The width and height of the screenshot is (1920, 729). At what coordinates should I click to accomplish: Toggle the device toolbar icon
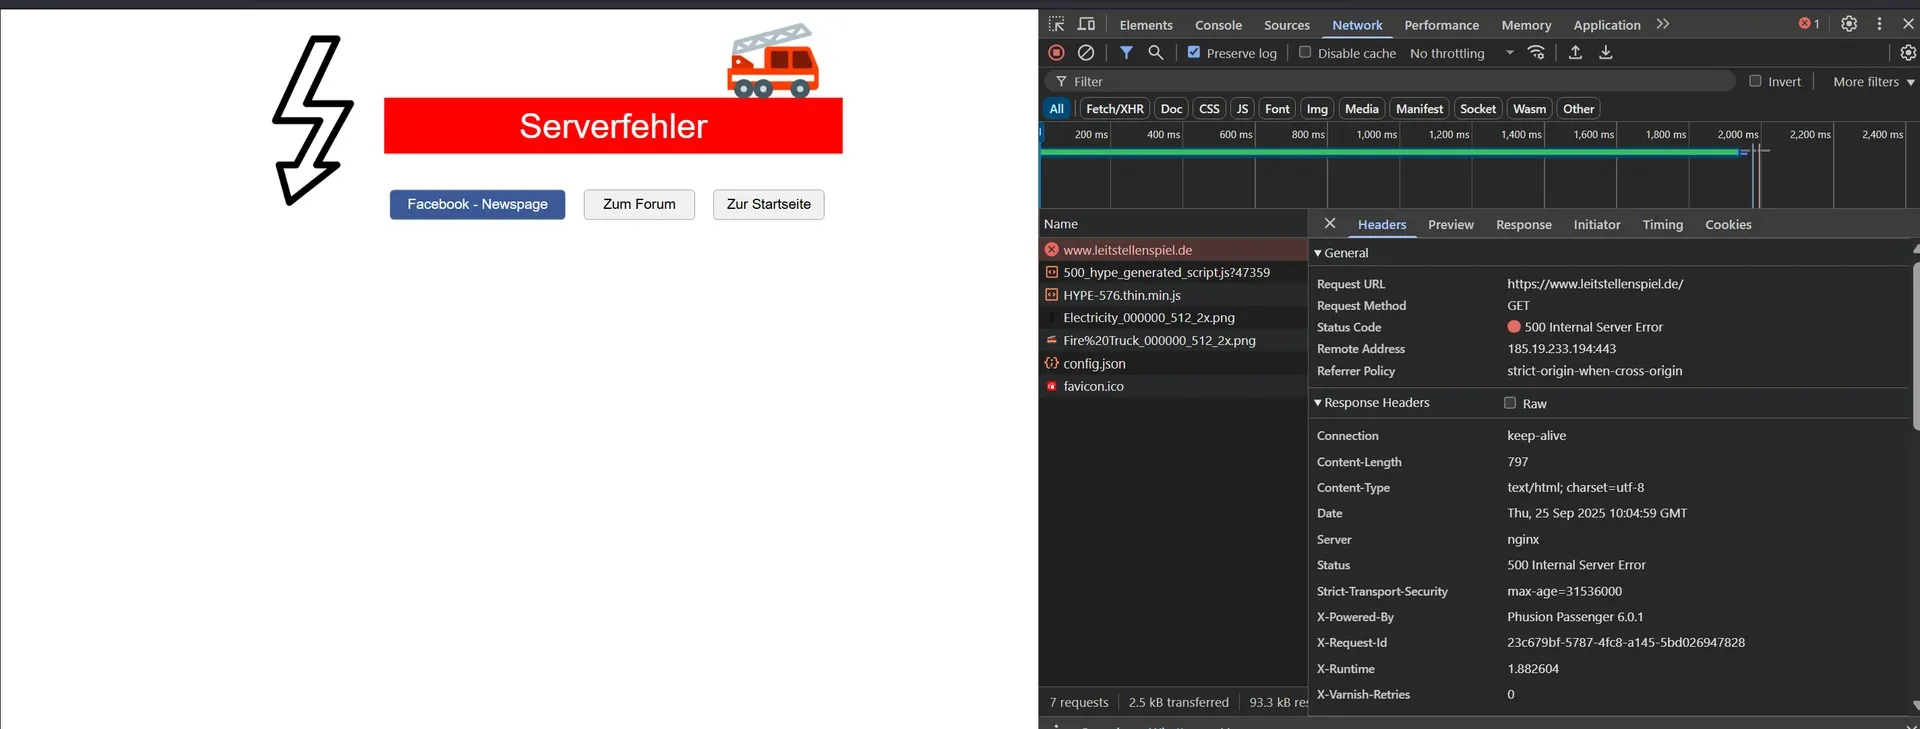[1086, 25]
